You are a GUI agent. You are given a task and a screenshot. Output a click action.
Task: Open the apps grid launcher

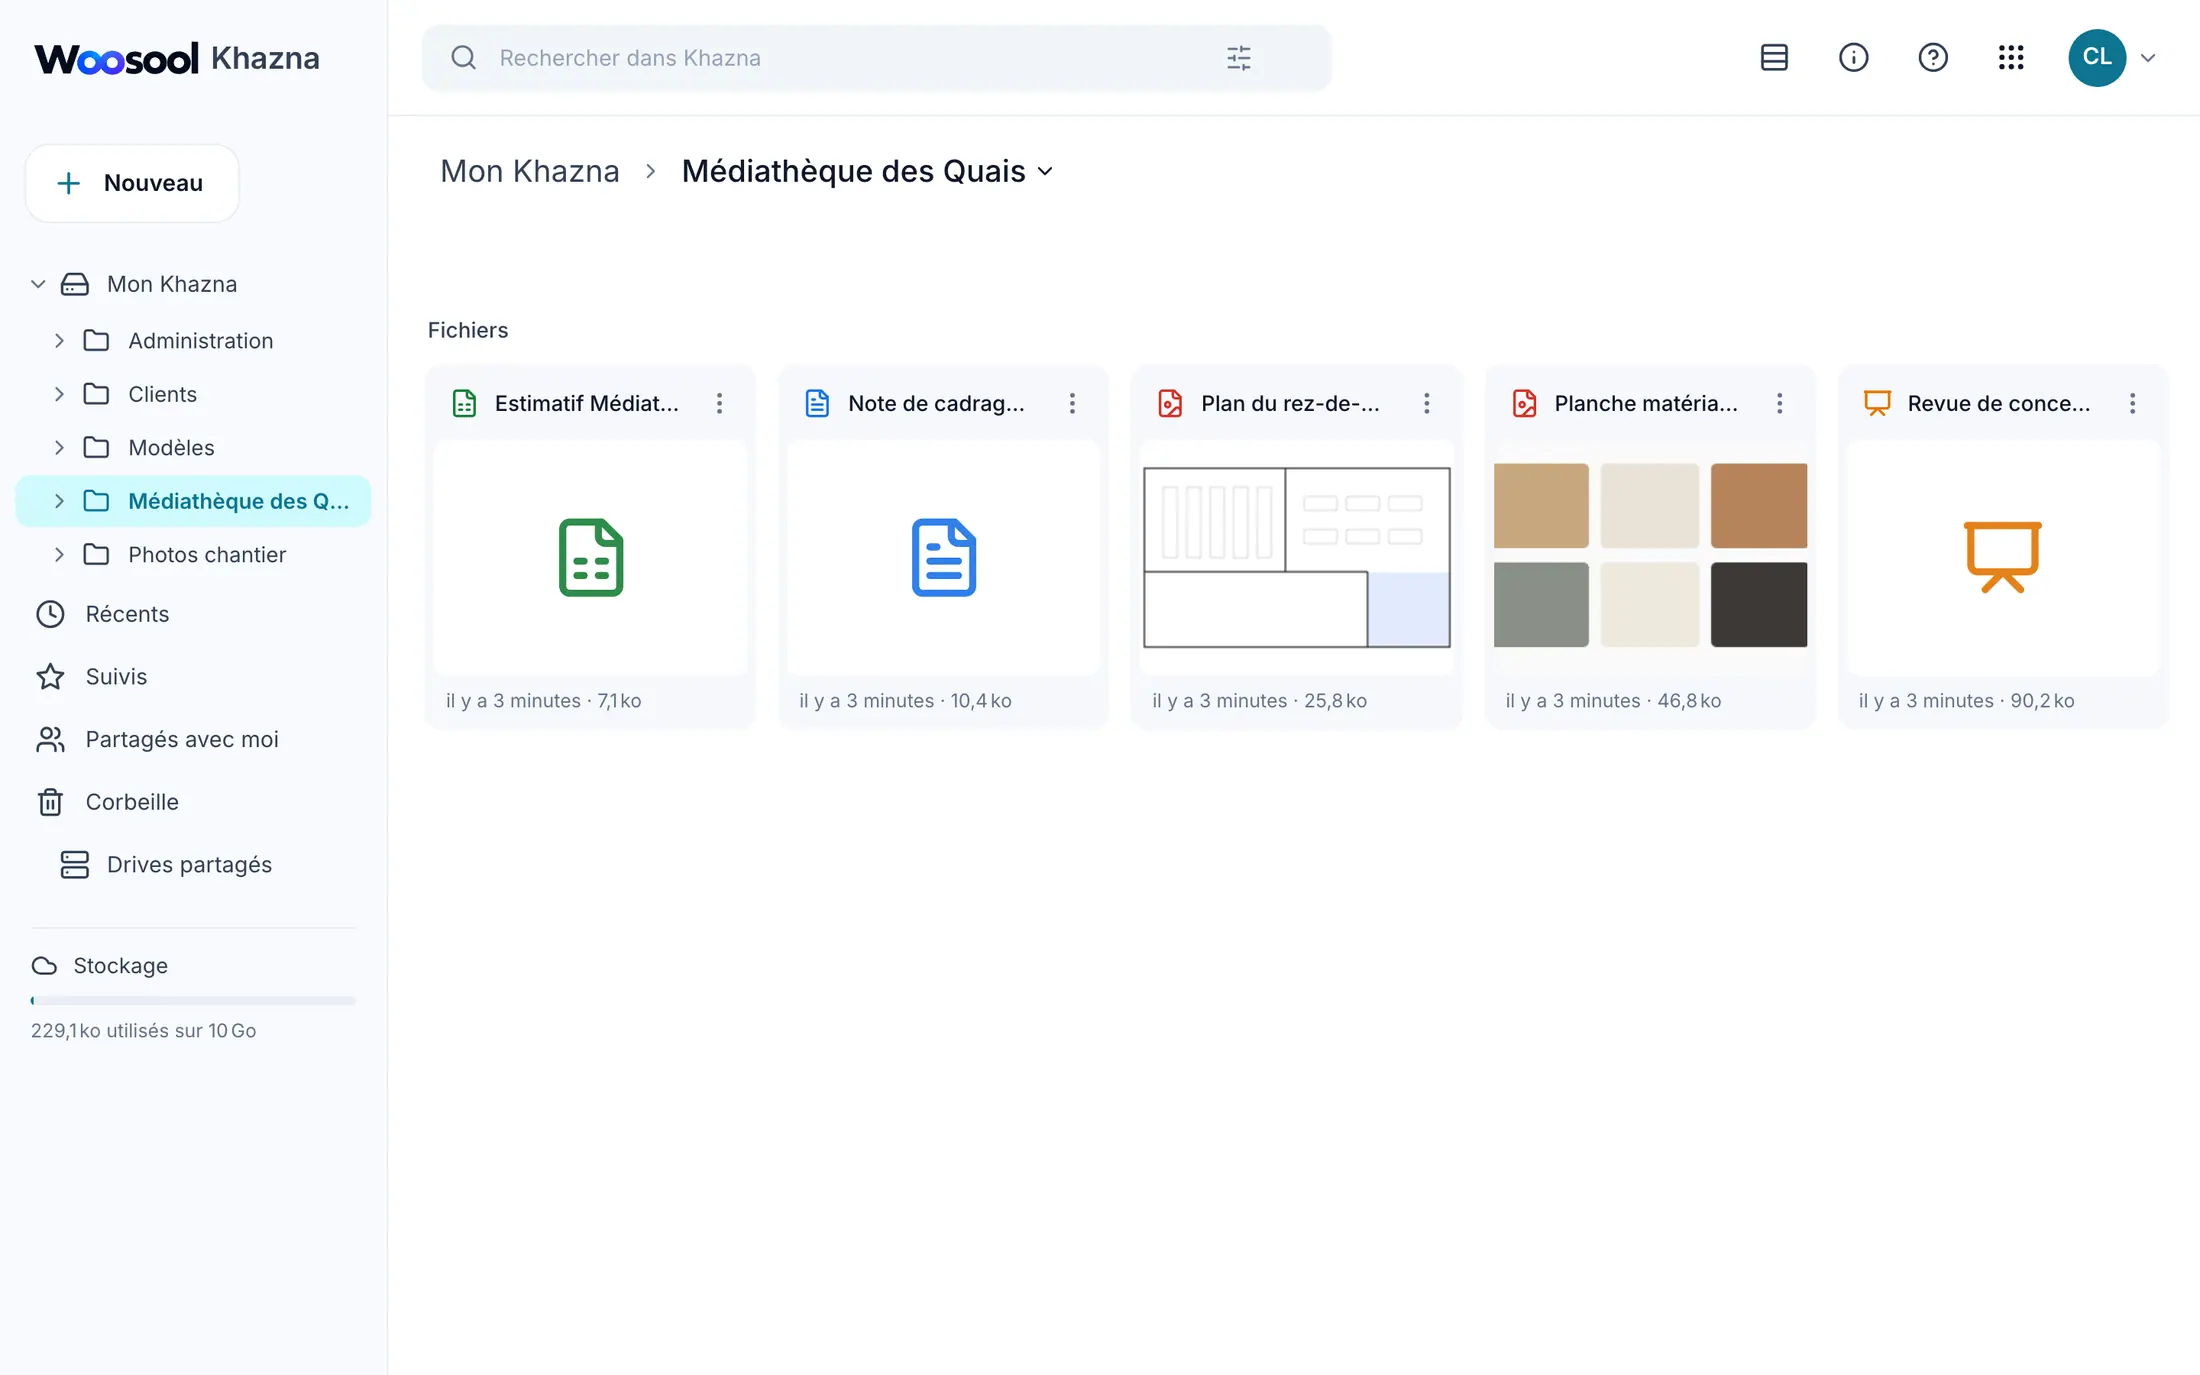click(x=2011, y=57)
